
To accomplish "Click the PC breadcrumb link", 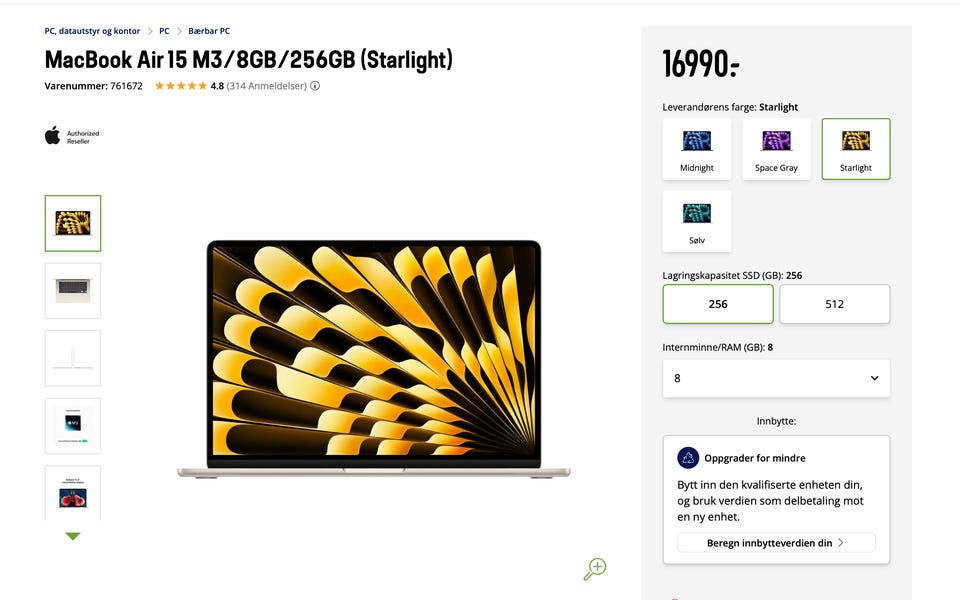I will 164,31.
